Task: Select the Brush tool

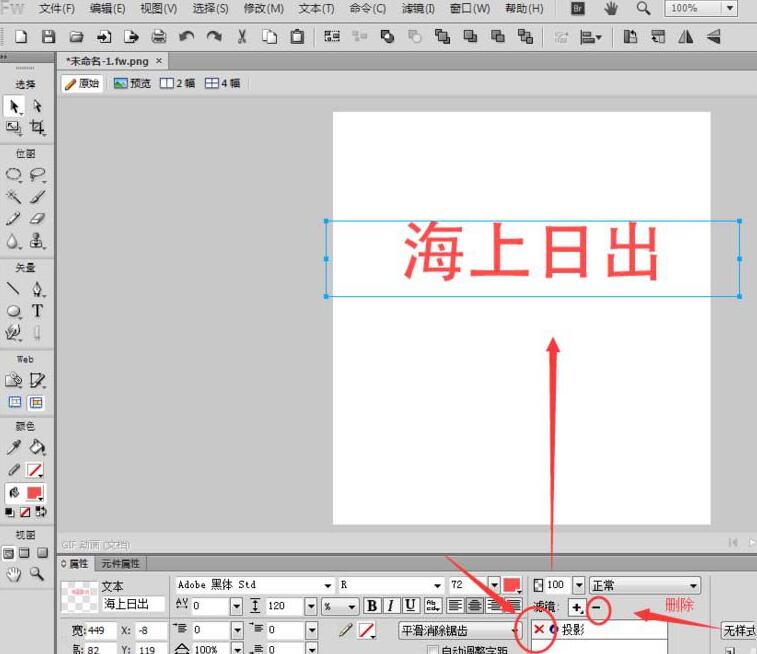Action: (x=37, y=196)
